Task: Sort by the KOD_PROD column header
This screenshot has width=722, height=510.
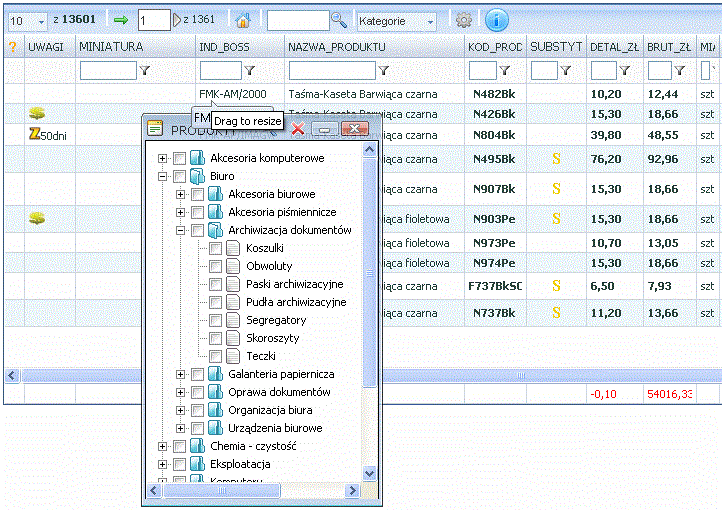Action: 495,46
